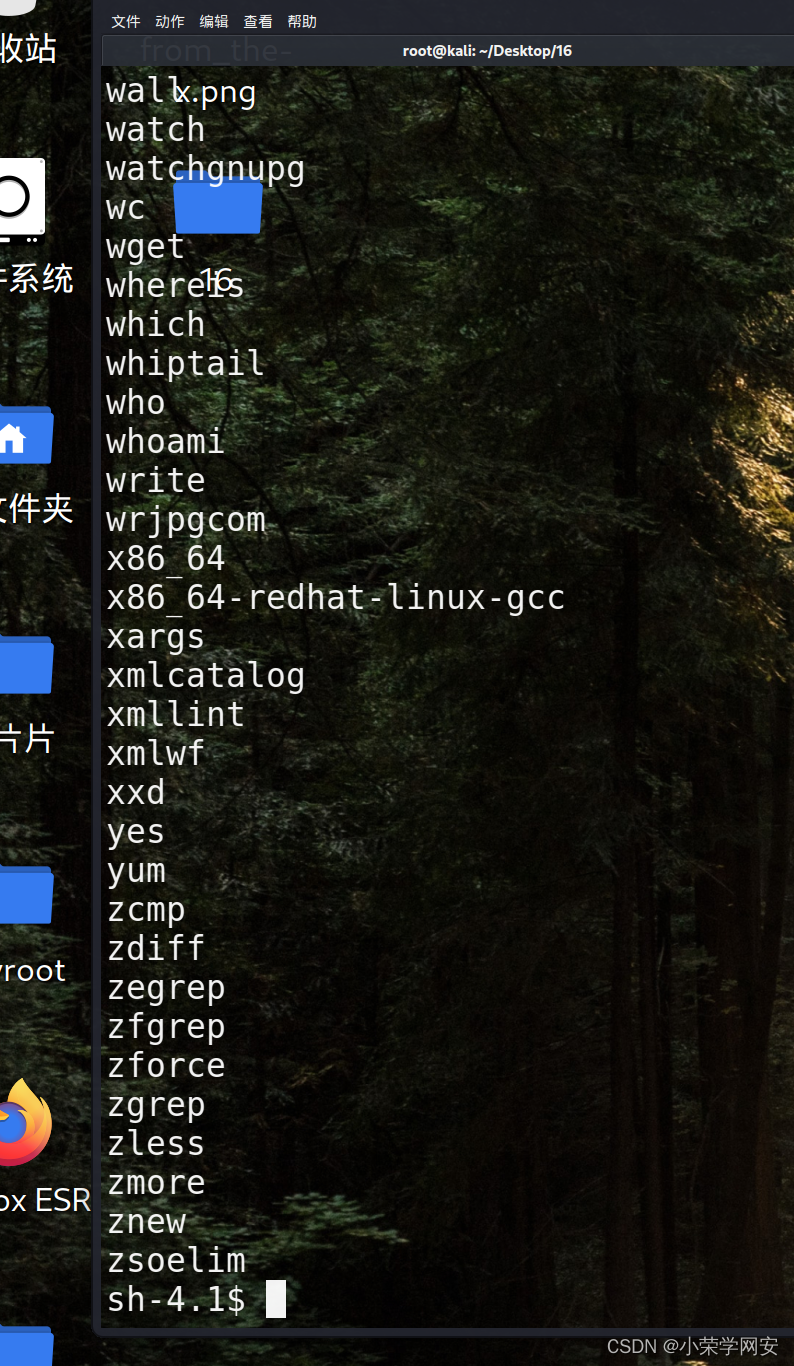
Task: Click the write line in terminal
Action: tap(155, 480)
